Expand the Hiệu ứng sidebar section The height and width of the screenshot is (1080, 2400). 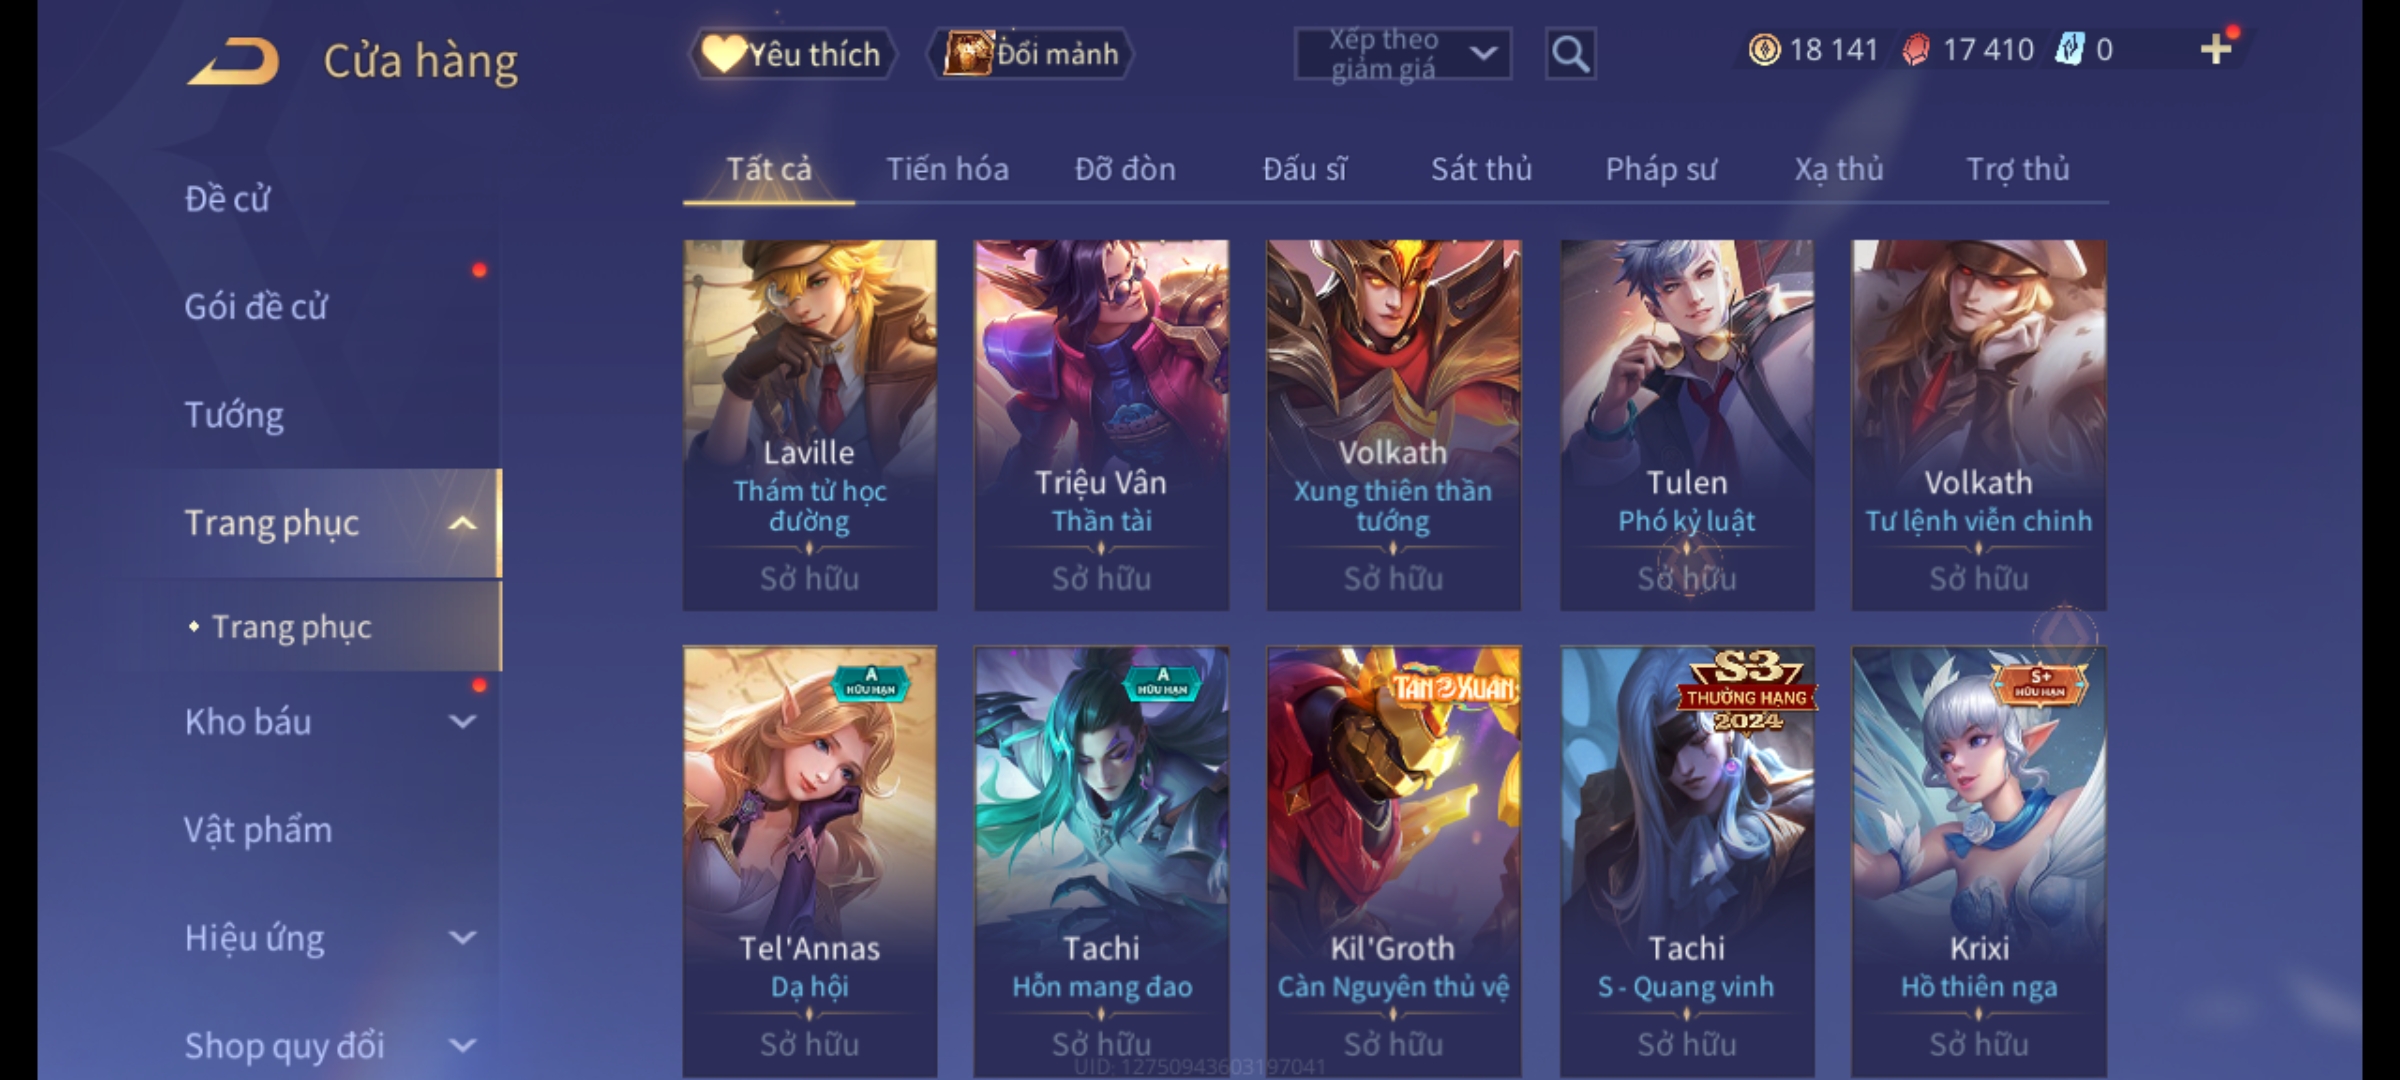pyautogui.click(x=462, y=938)
